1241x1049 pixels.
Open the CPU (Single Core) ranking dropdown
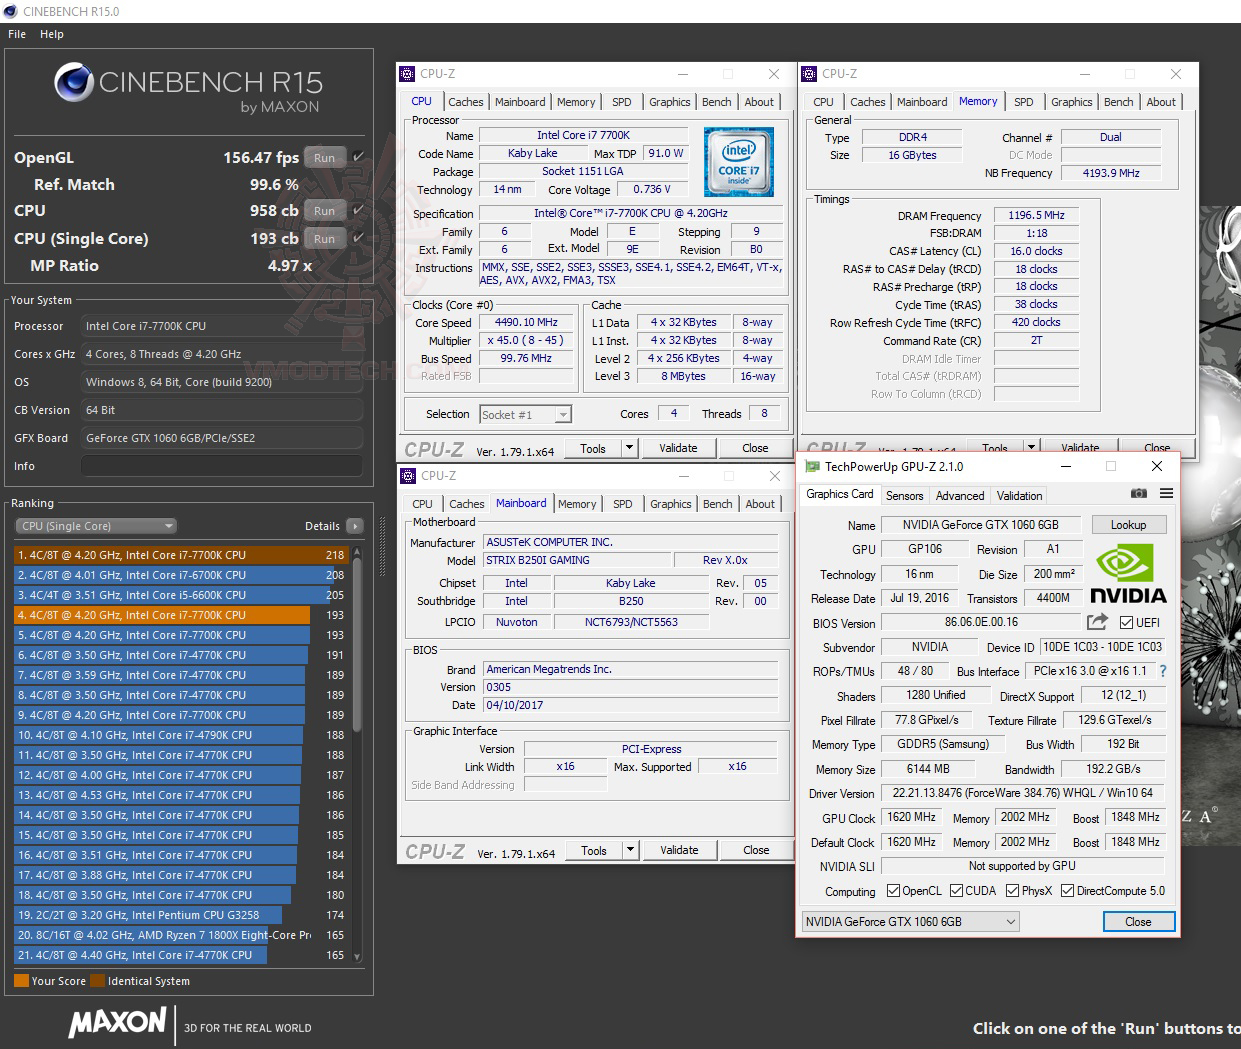96,526
